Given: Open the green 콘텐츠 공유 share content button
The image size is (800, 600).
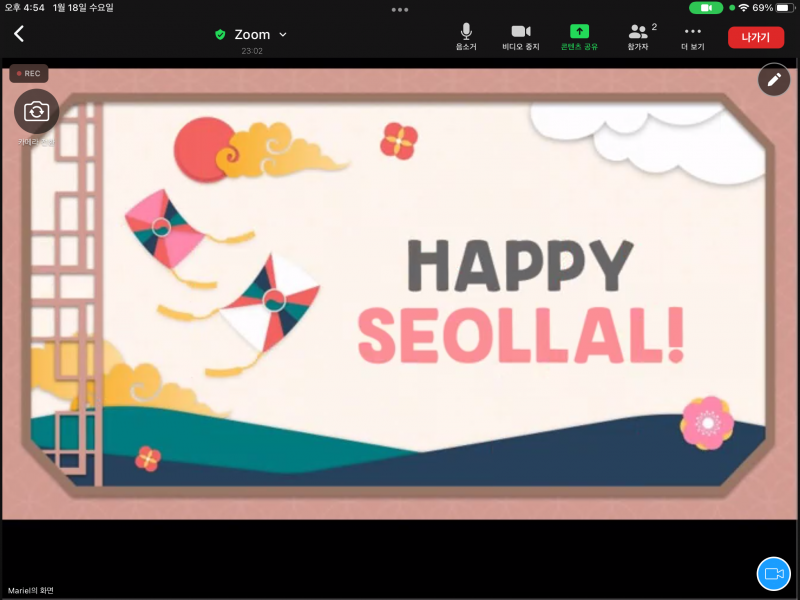Looking at the screenshot, I should pyautogui.click(x=579, y=37).
